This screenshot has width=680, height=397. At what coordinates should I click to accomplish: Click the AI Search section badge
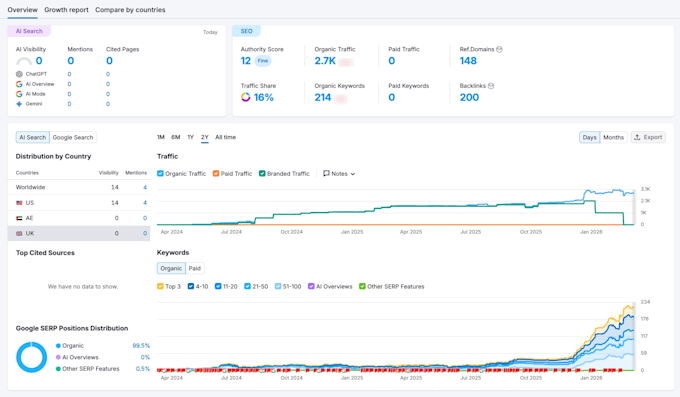pos(29,31)
